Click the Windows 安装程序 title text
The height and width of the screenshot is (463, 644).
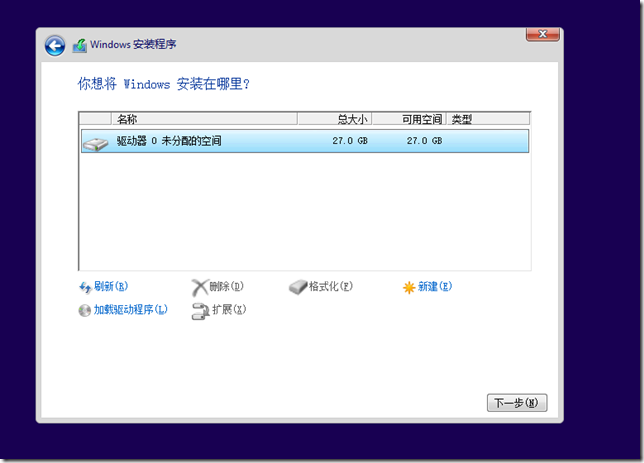(x=133, y=44)
